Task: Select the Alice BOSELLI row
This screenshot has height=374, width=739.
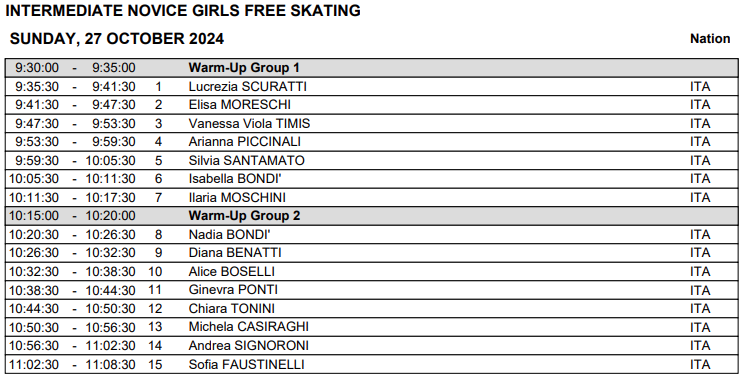Action: 371,272
